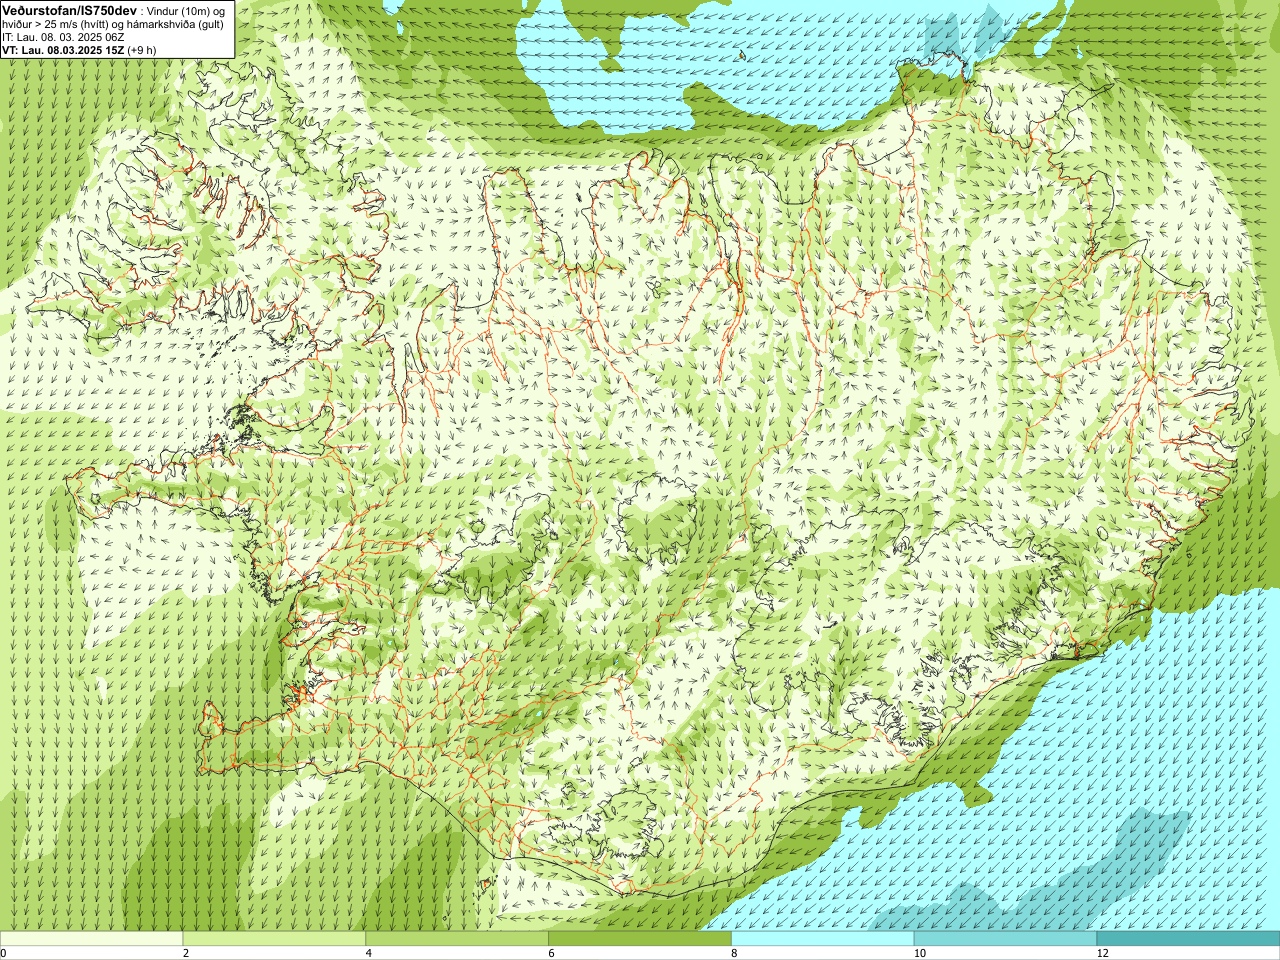
Task: Click the legend label '10'
Action: point(919,954)
